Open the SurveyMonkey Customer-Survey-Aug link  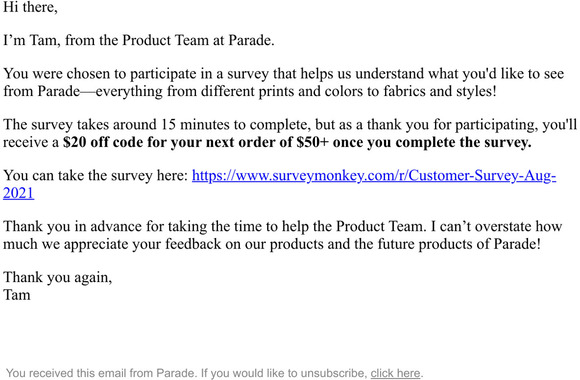click(374, 175)
